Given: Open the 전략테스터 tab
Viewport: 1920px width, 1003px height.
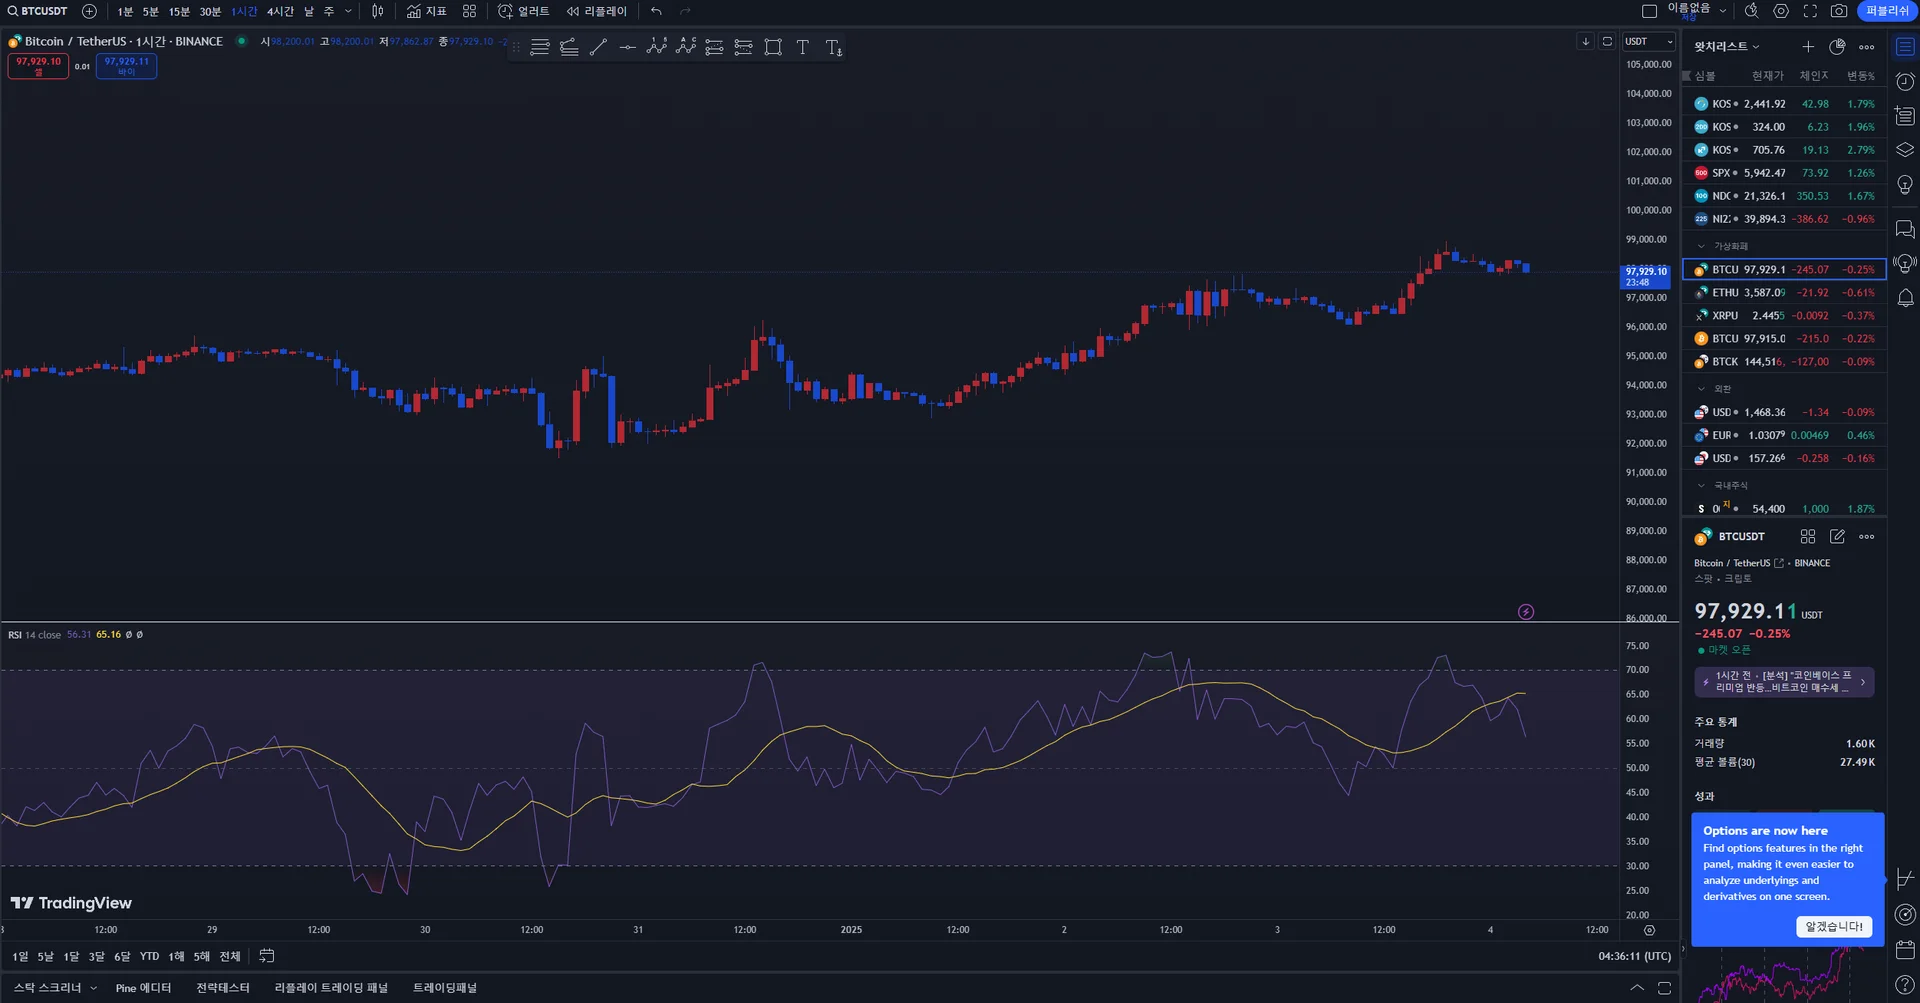Looking at the screenshot, I should pos(223,988).
